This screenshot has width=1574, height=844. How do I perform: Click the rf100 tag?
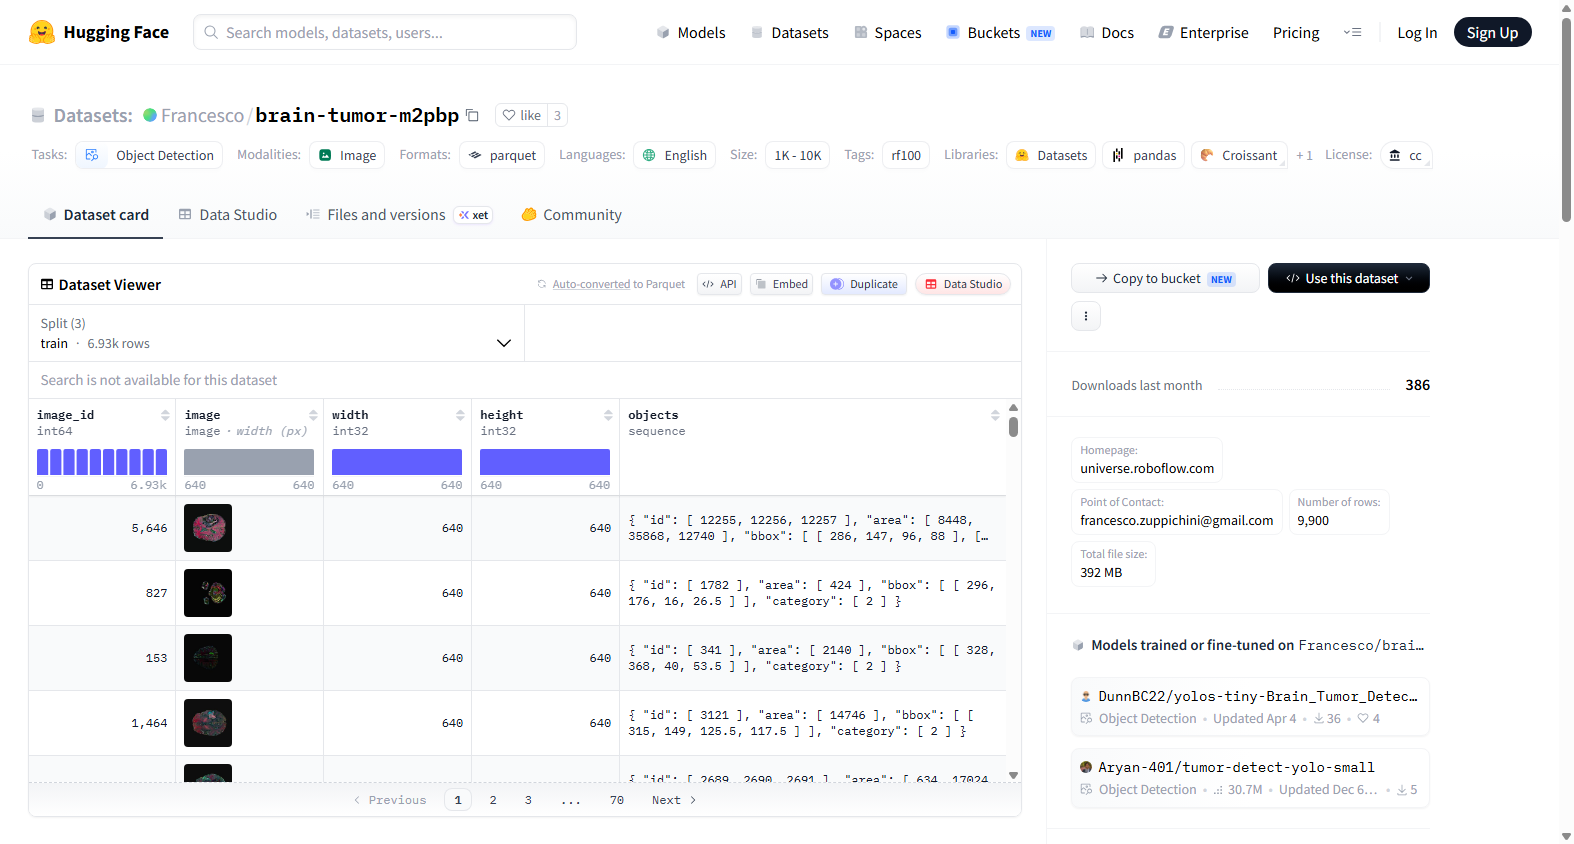(x=906, y=155)
